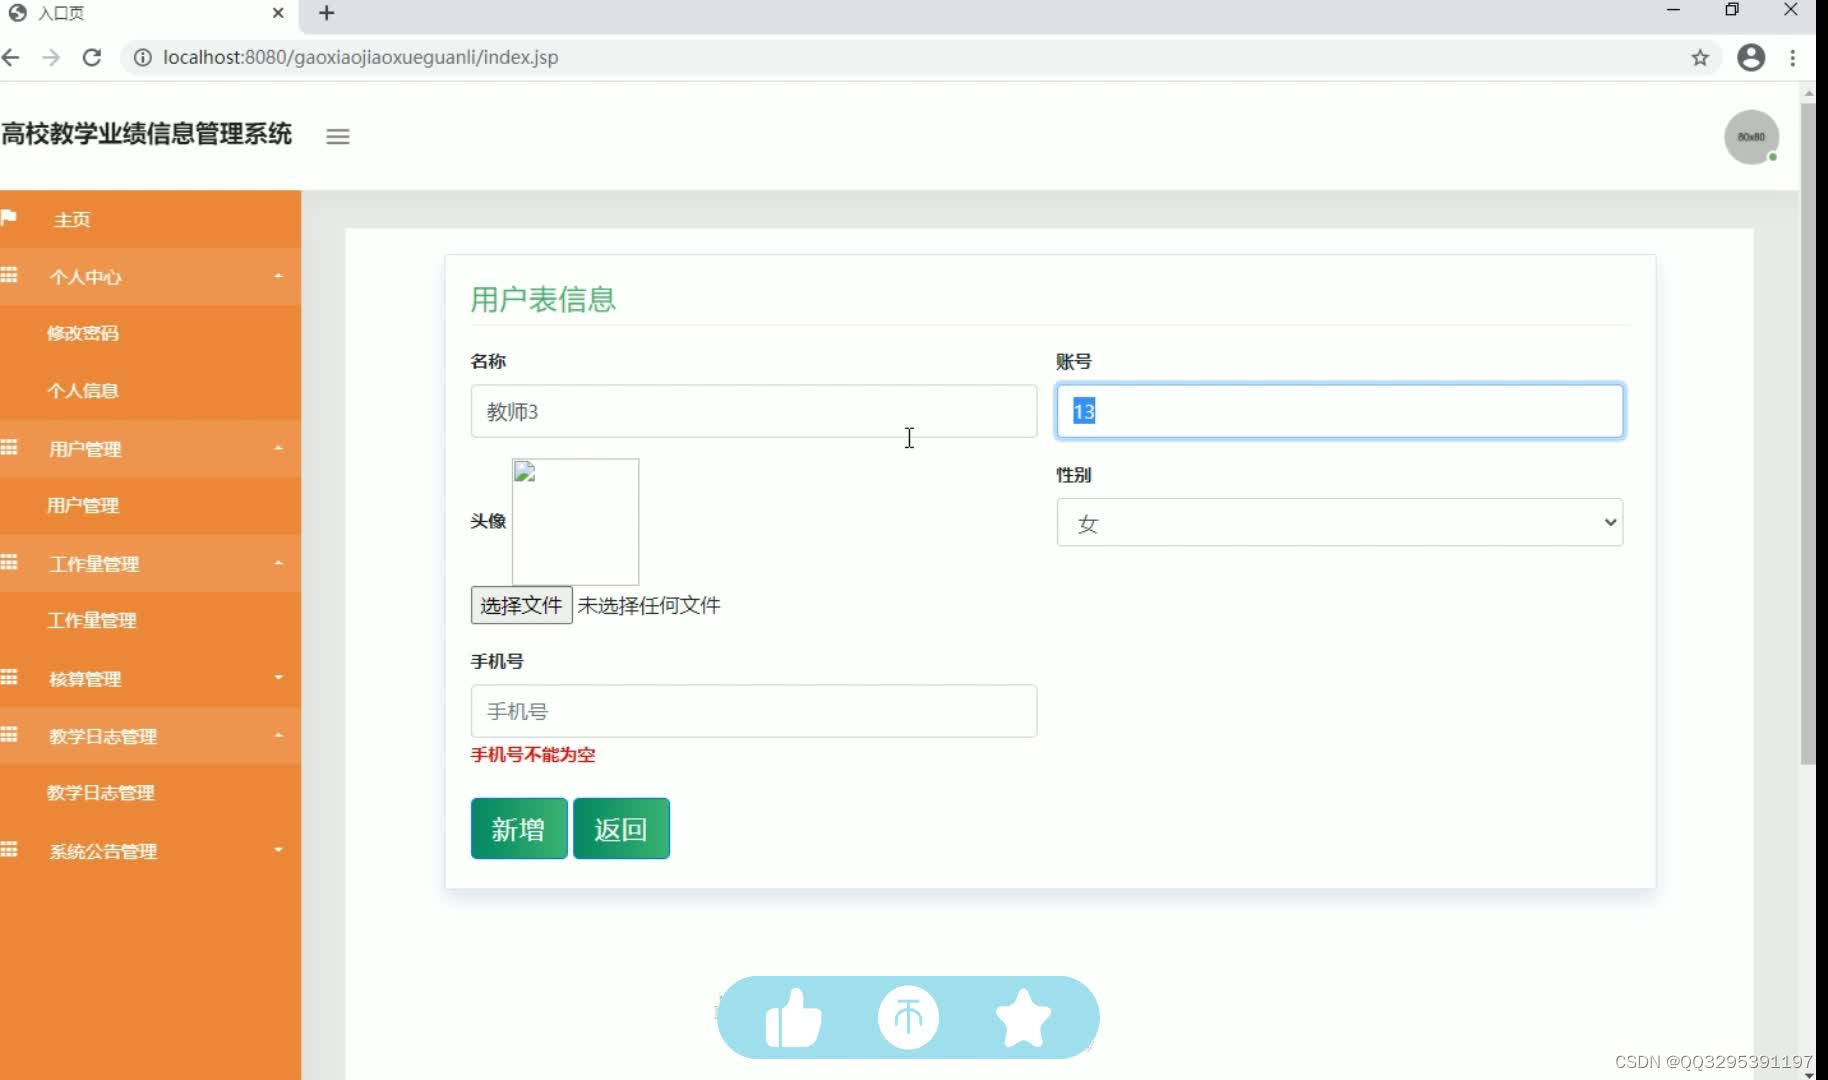Screen dimensions: 1828x1080
Task: Click the 用户表信息 heading
Action: pos(543,299)
